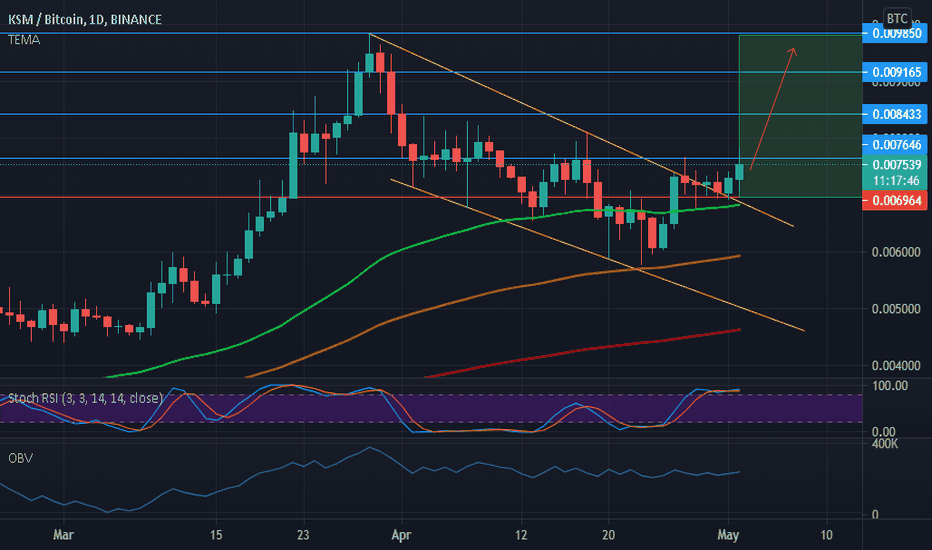Click the 15 date on time axis
The image size is (932, 550).
(216, 535)
